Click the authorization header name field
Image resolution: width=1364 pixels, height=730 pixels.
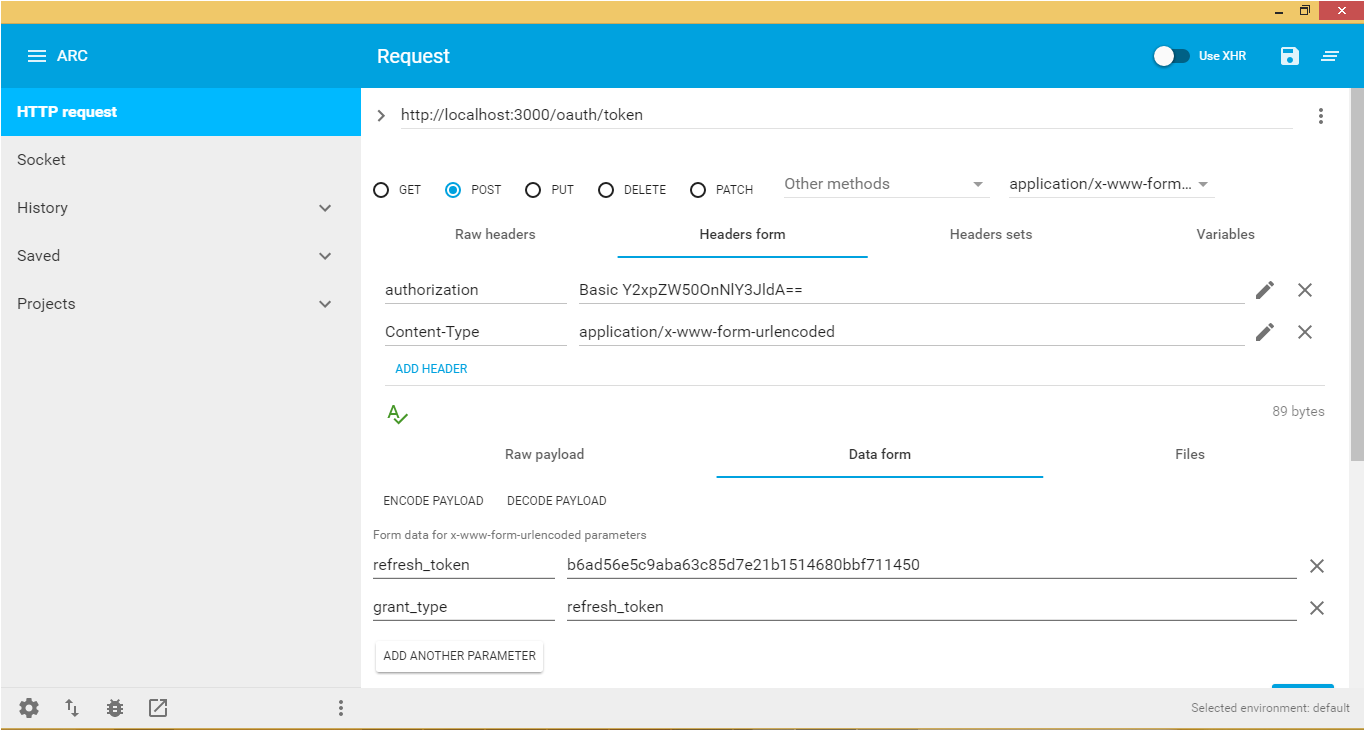click(x=476, y=290)
